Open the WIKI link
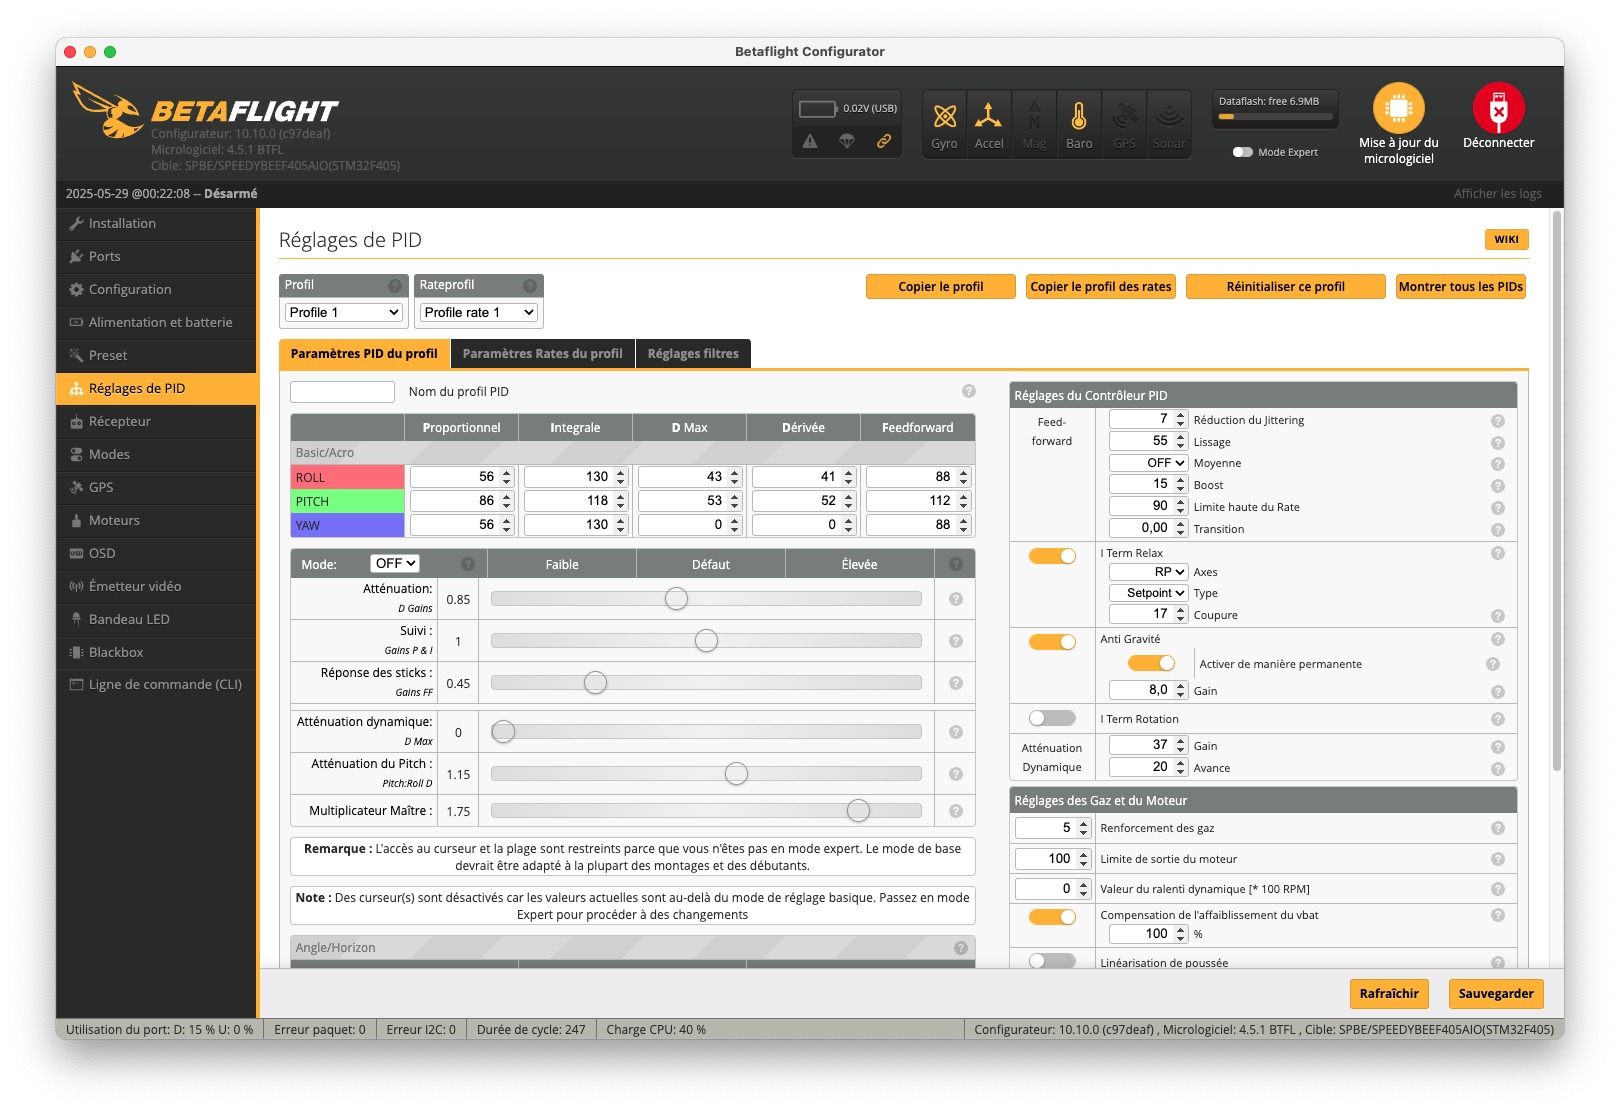 pyautogui.click(x=1506, y=240)
